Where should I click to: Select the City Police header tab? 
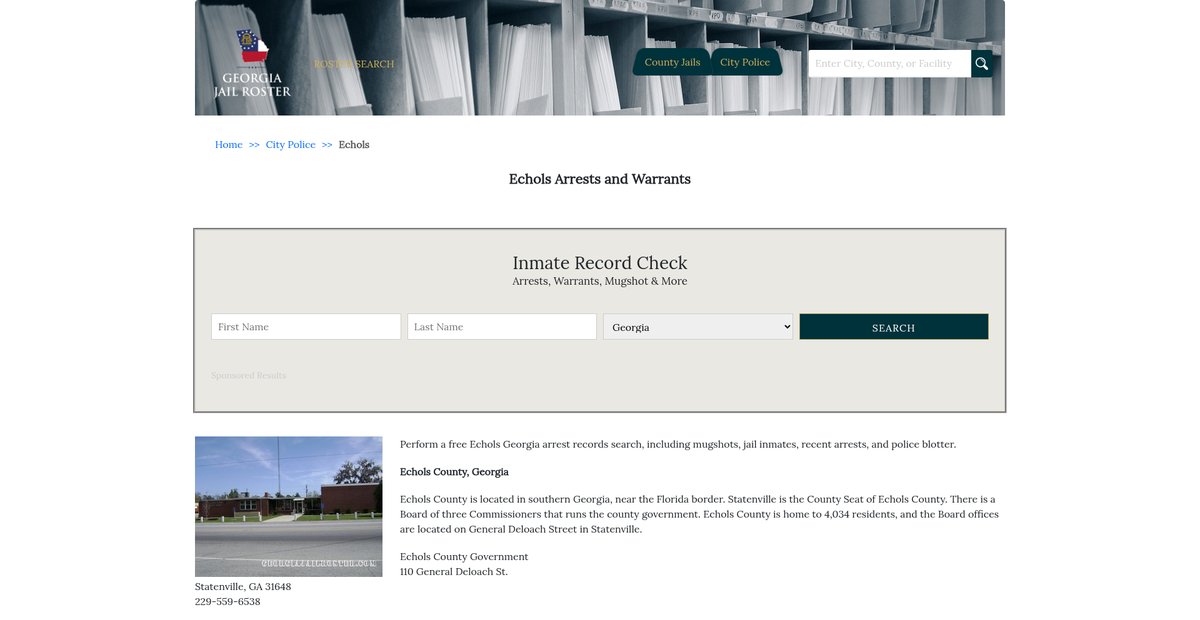point(745,62)
